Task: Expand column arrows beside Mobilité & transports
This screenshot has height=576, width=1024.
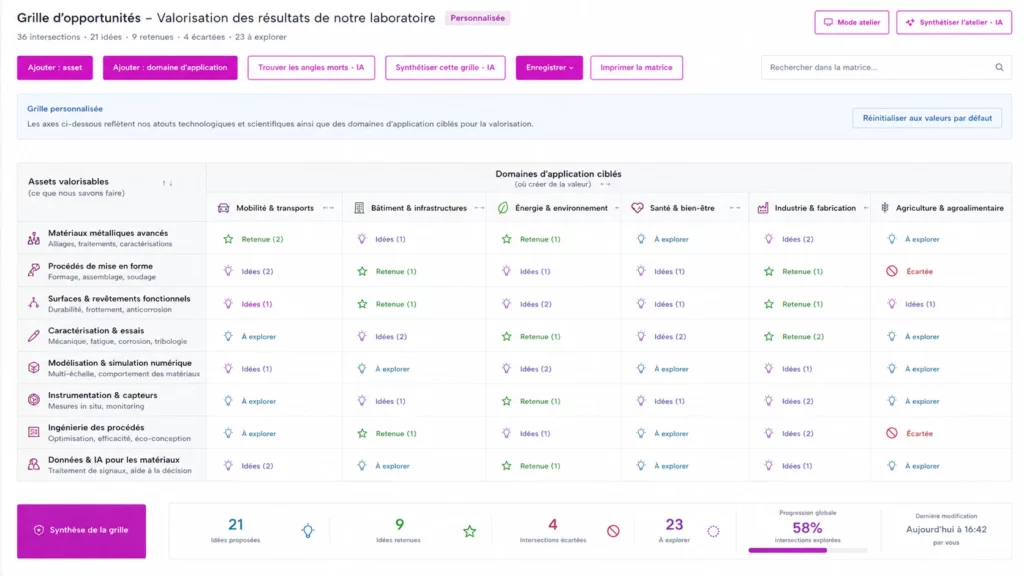Action: (328, 208)
